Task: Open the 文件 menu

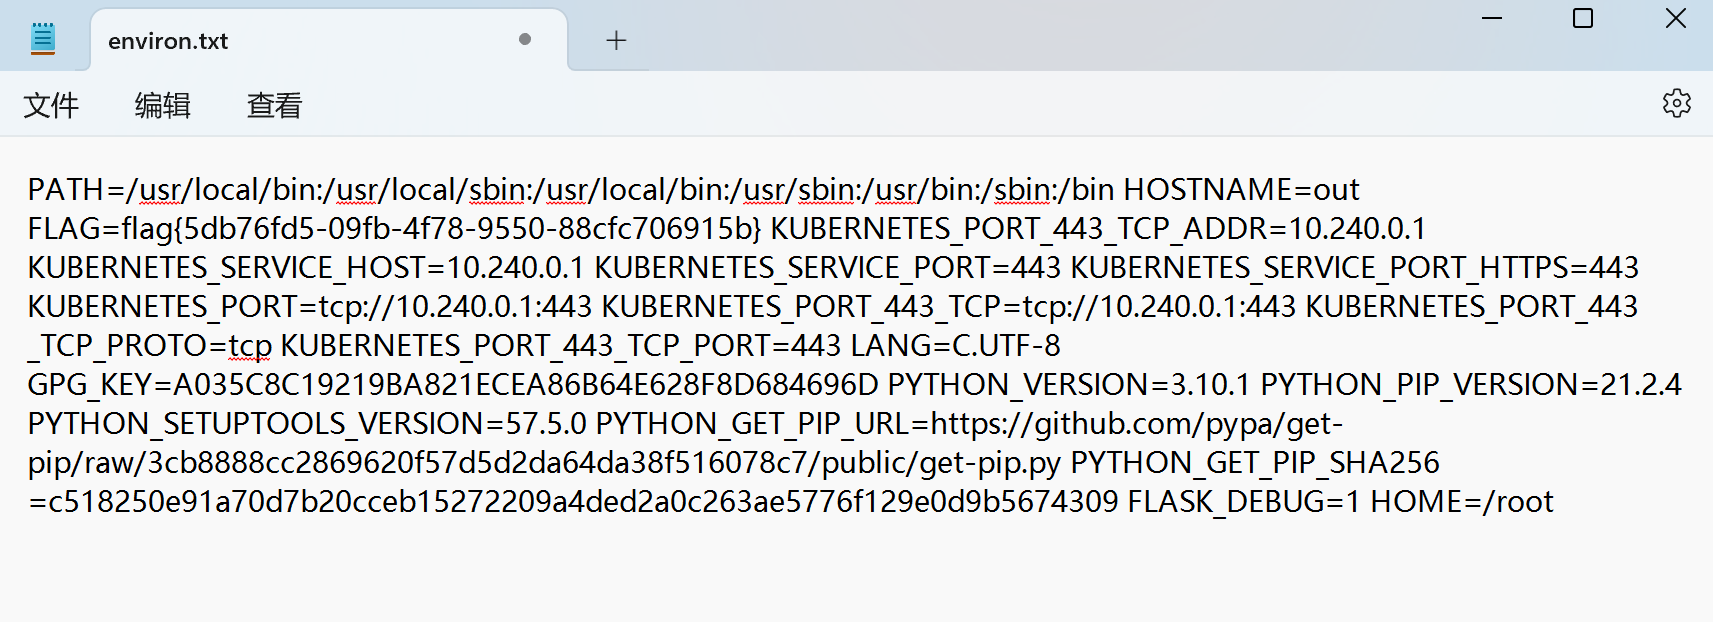Action: pos(51,105)
